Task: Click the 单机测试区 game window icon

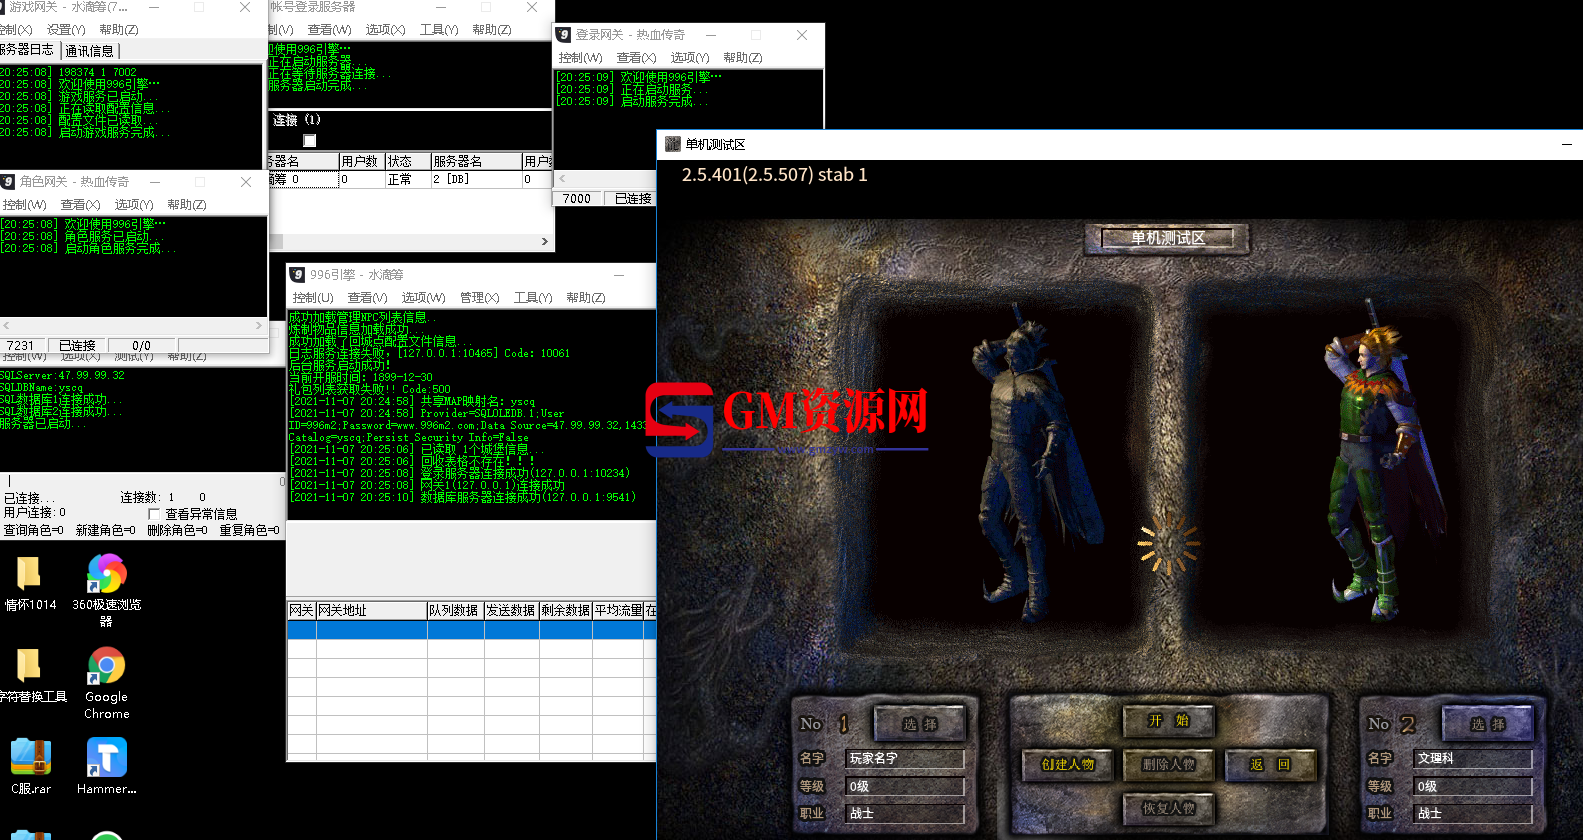Action: click(x=673, y=144)
